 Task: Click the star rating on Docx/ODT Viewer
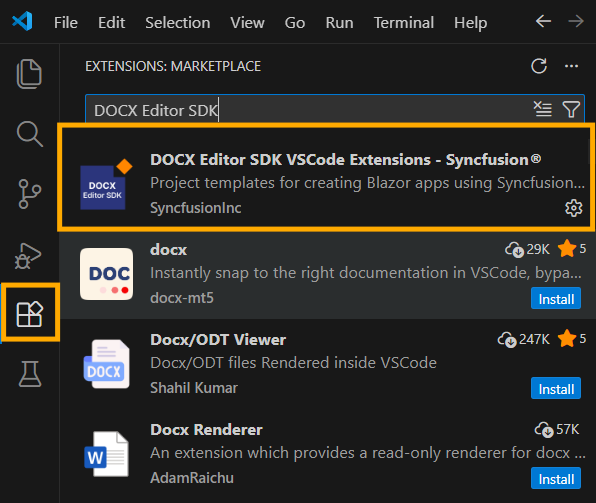pos(572,338)
